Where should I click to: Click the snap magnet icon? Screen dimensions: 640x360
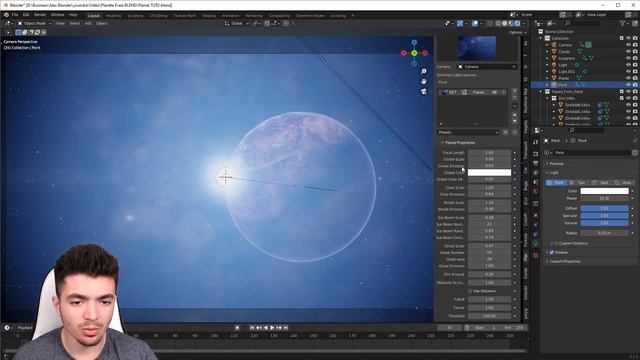(267, 24)
